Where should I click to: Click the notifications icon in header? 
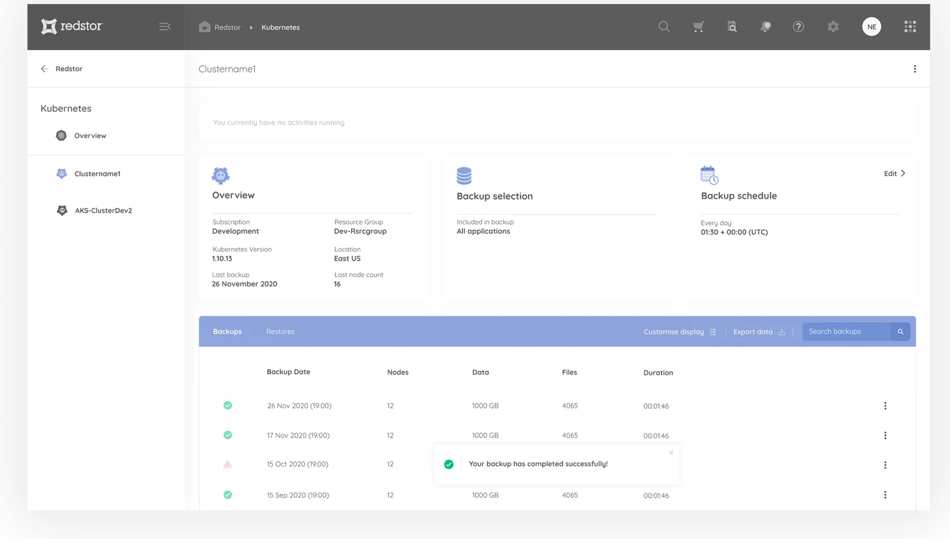pyautogui.click(x=765, y=27)
